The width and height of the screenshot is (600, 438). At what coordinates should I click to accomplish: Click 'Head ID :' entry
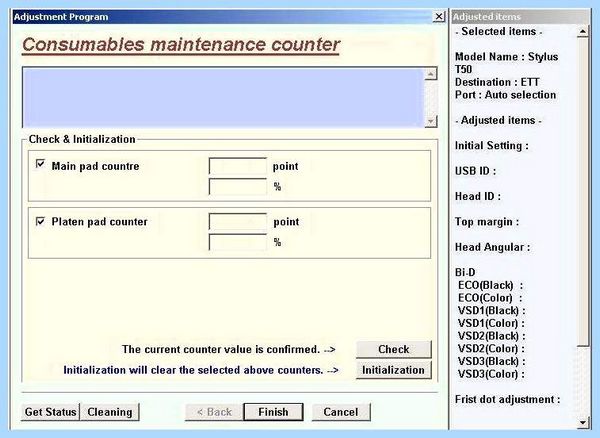[x=478, y=196]
